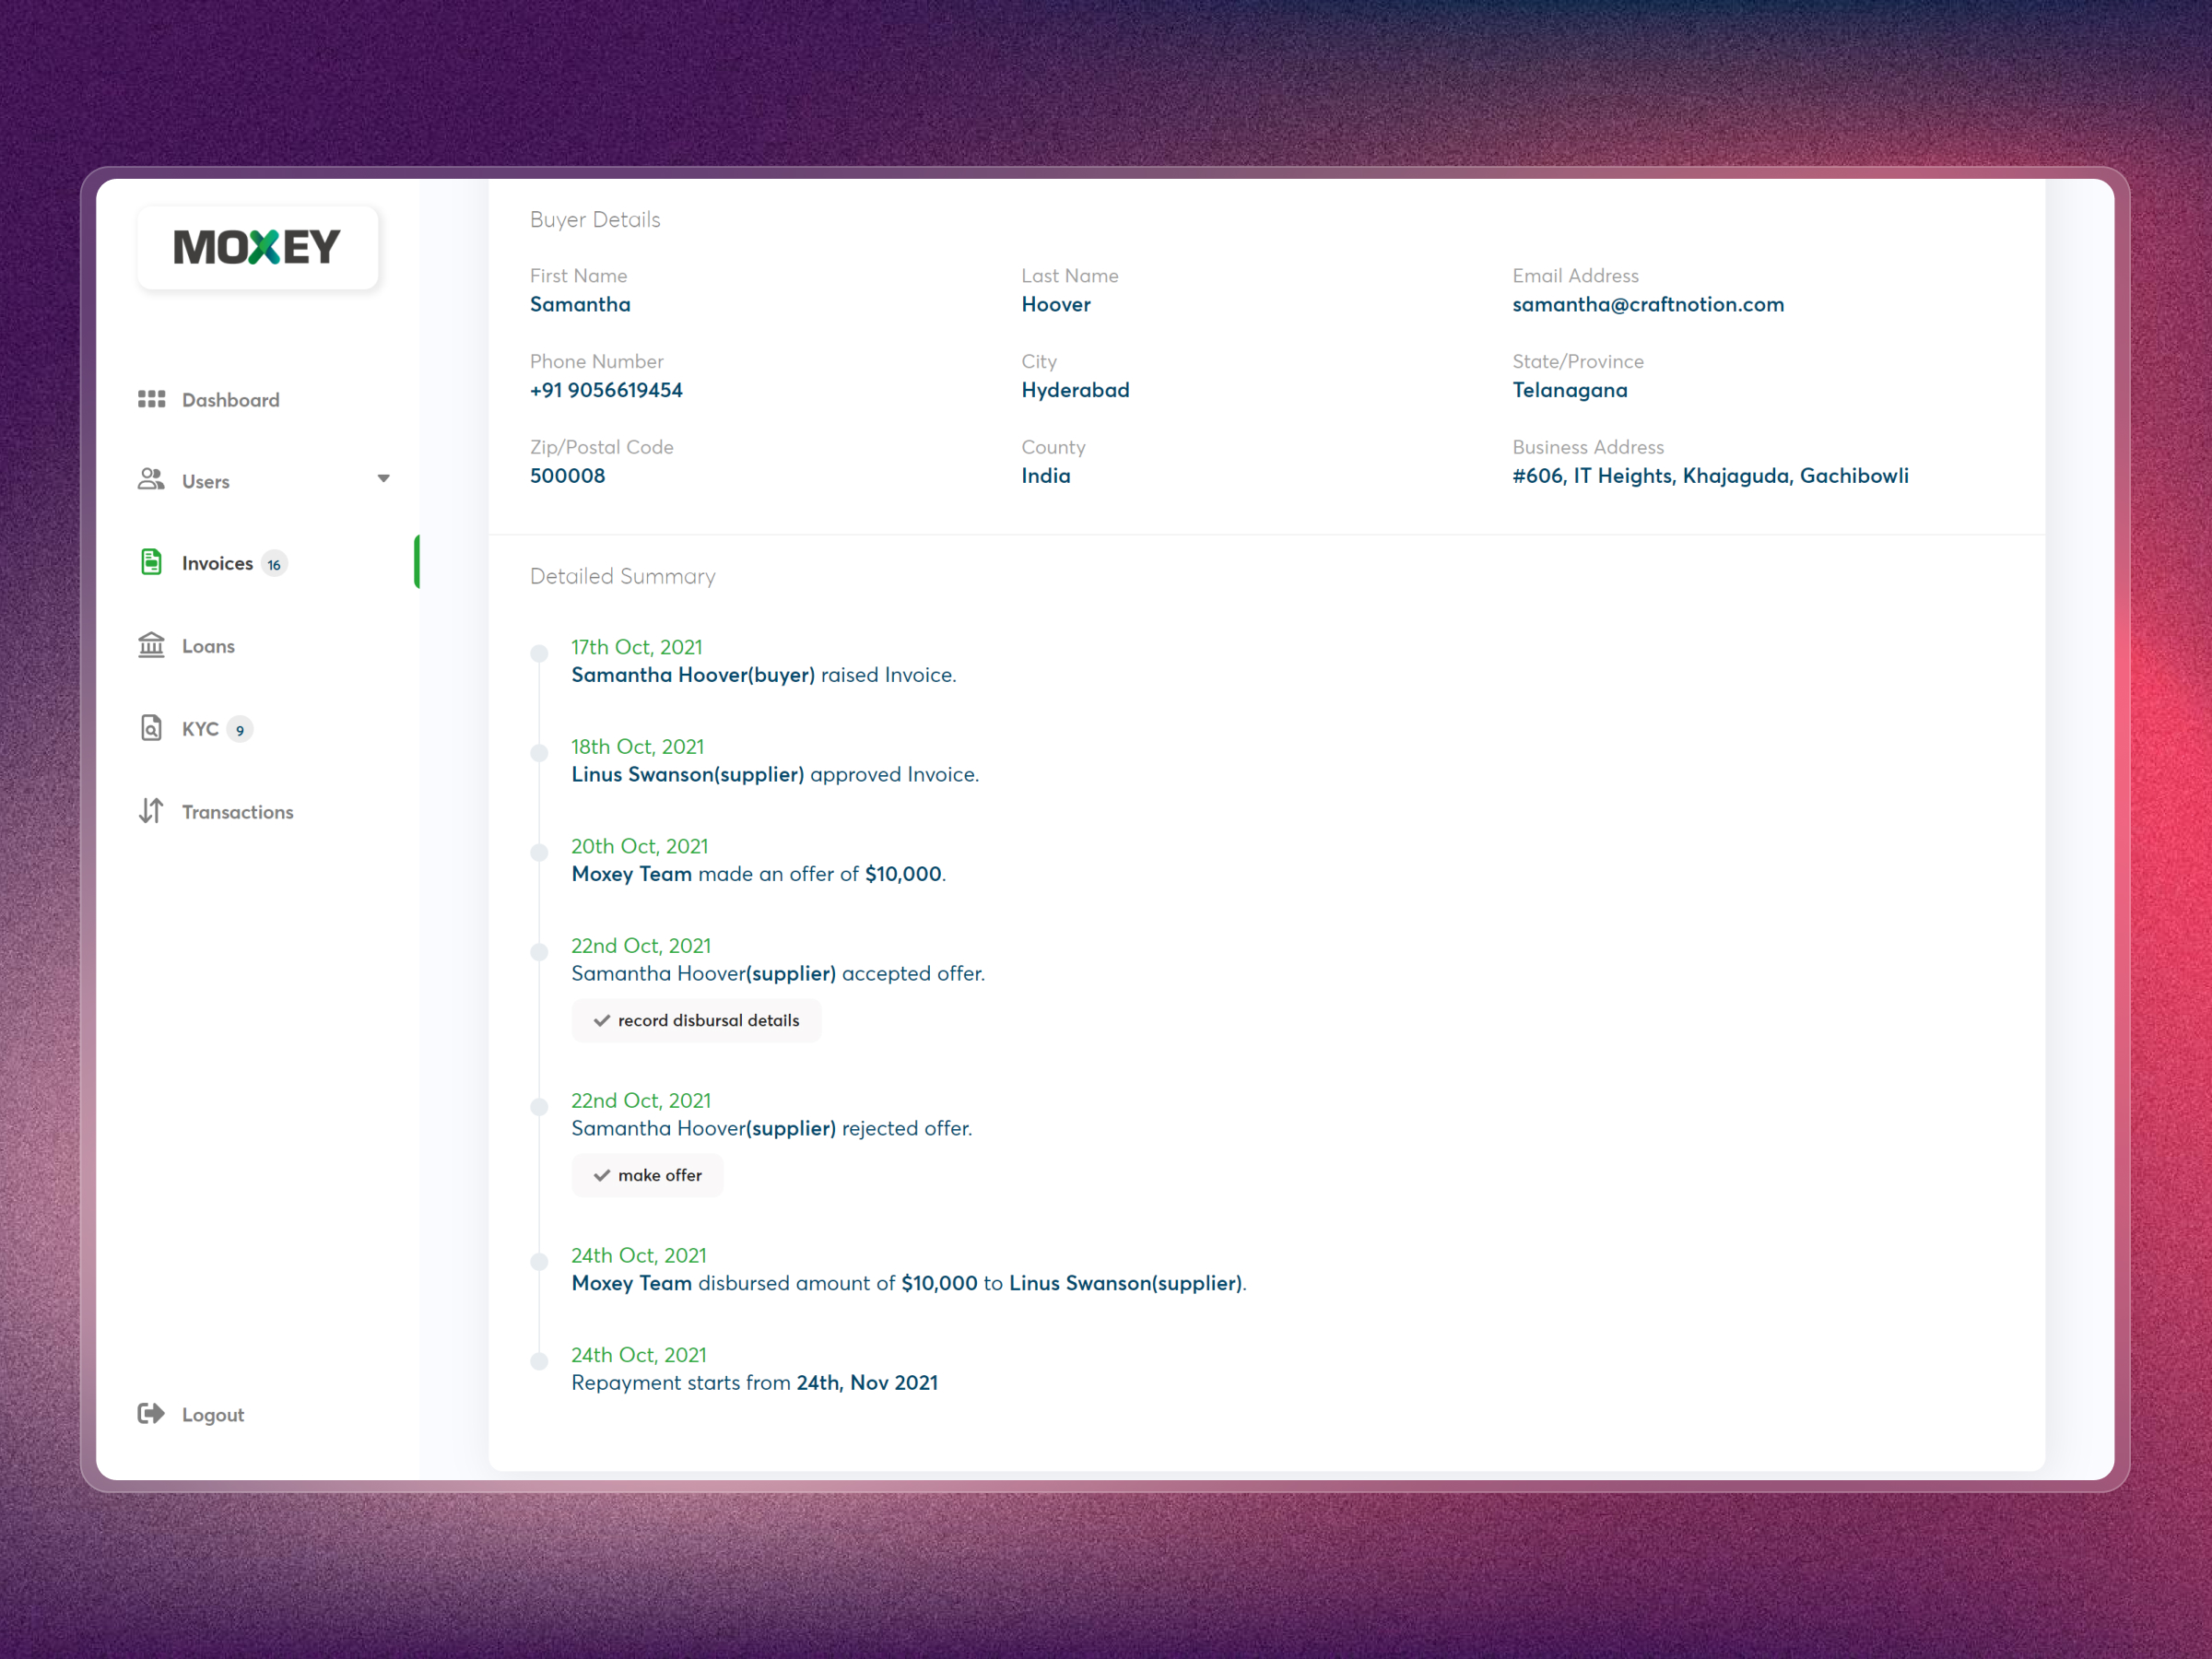Image resolution: width=2212 pixels, height=1659 pixels.
Task: Select the phone number +91 9056619454
Action: tap(606, 390)
